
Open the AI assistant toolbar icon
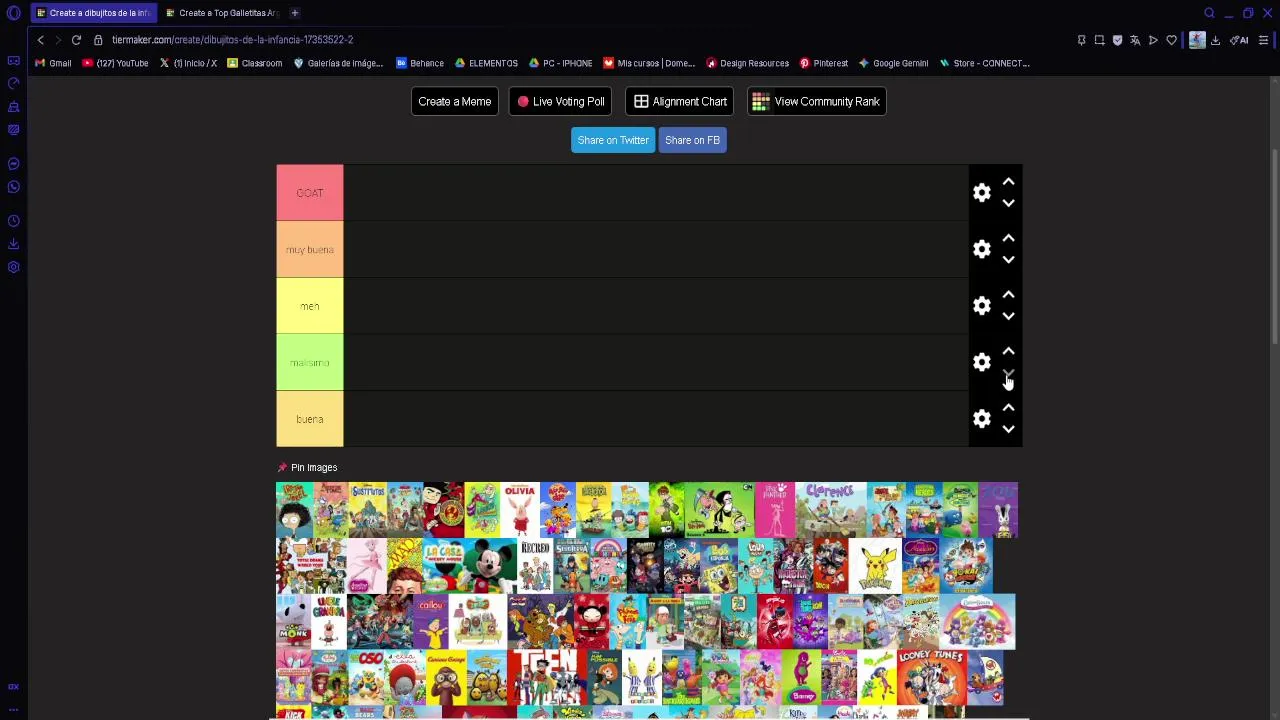click(1239, 40)
